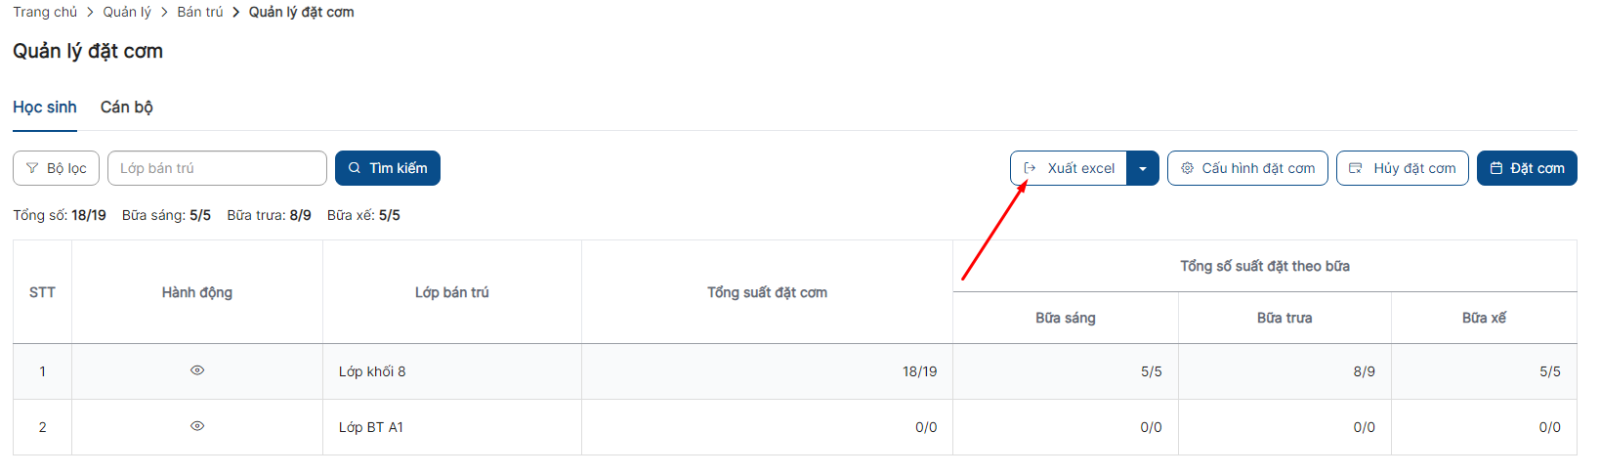Click the Tổng suất đặt cơm column header
Image resolution: width=1600 pixels, height=476 pixels.
click(767, 292)
